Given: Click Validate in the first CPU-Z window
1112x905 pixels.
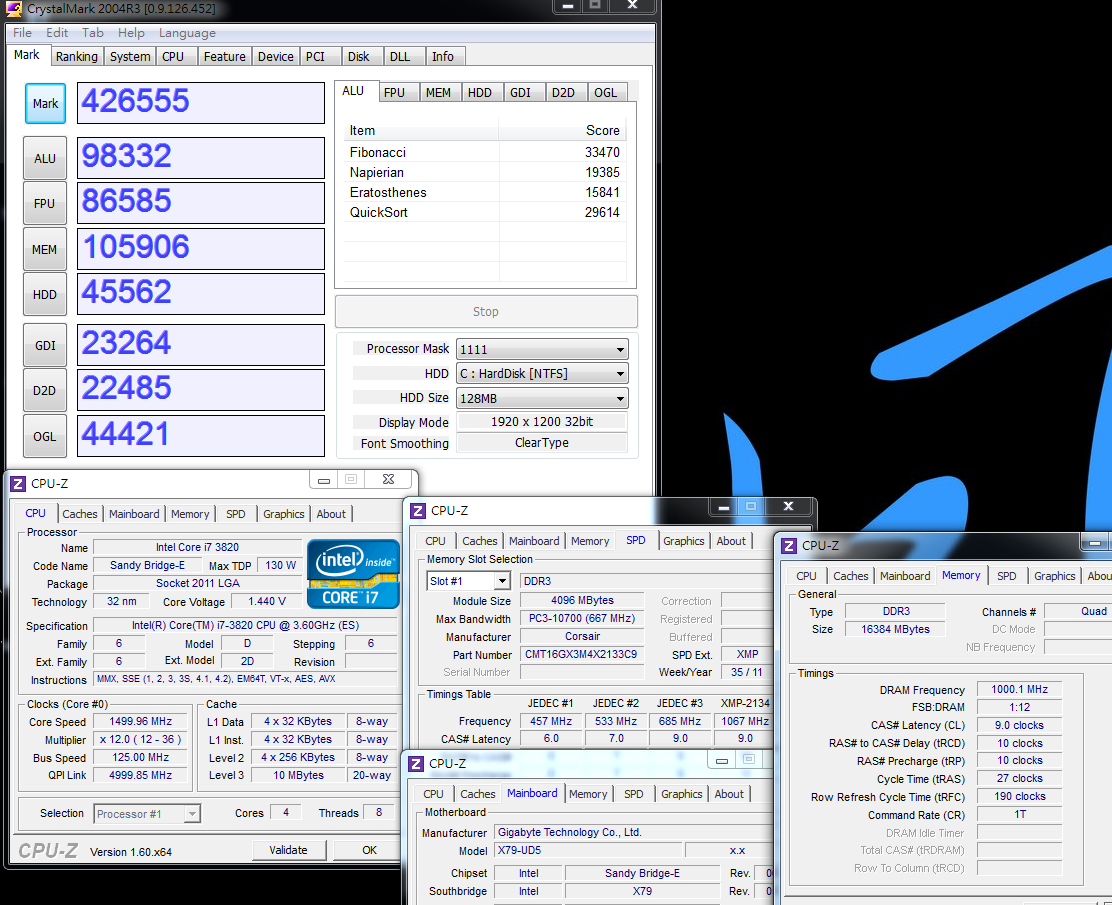Looking at the screenshot, I should [x=289, y=850].
